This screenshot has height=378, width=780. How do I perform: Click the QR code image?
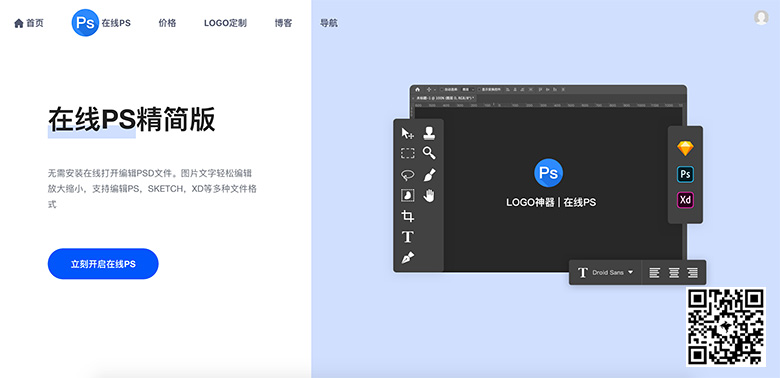coord(726,327)
